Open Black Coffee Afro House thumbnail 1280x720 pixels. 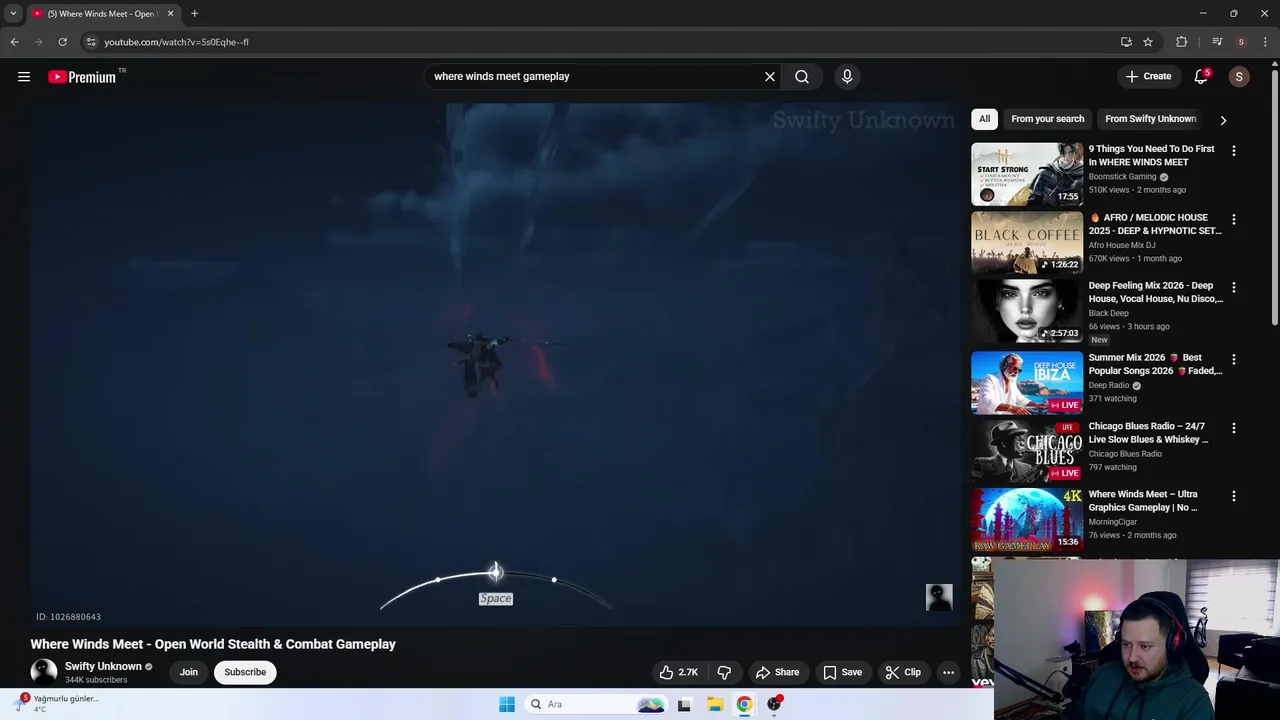(1027, 242)
